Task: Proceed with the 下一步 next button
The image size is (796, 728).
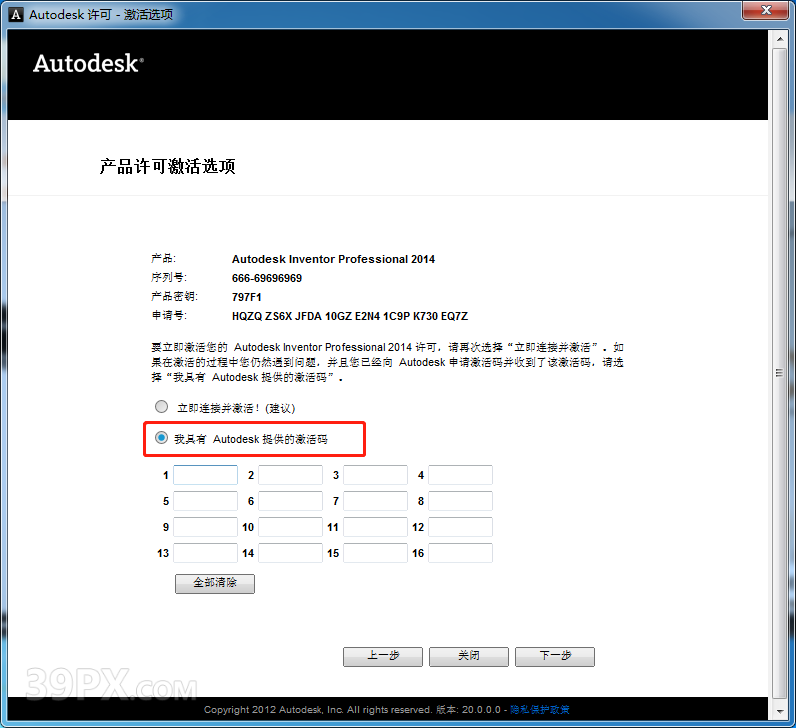Action: 555,656
